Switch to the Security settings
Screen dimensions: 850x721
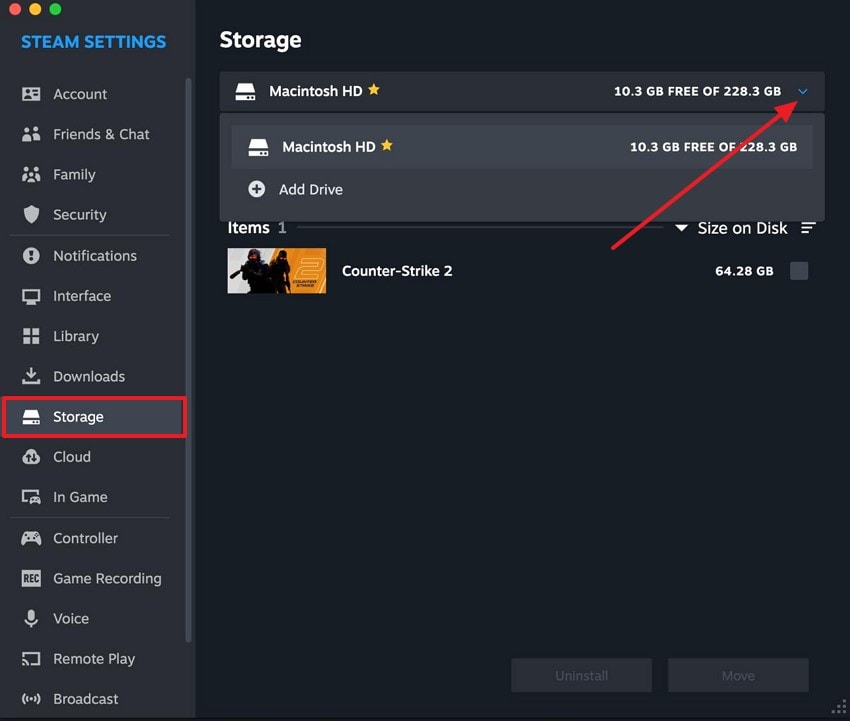click(x=94, y=214)
